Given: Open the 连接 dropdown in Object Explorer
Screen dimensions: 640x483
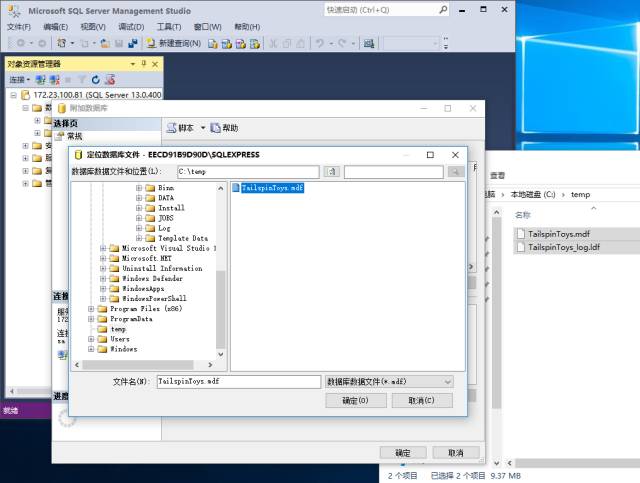Looking at the screenshot, I should coord(20,80).
